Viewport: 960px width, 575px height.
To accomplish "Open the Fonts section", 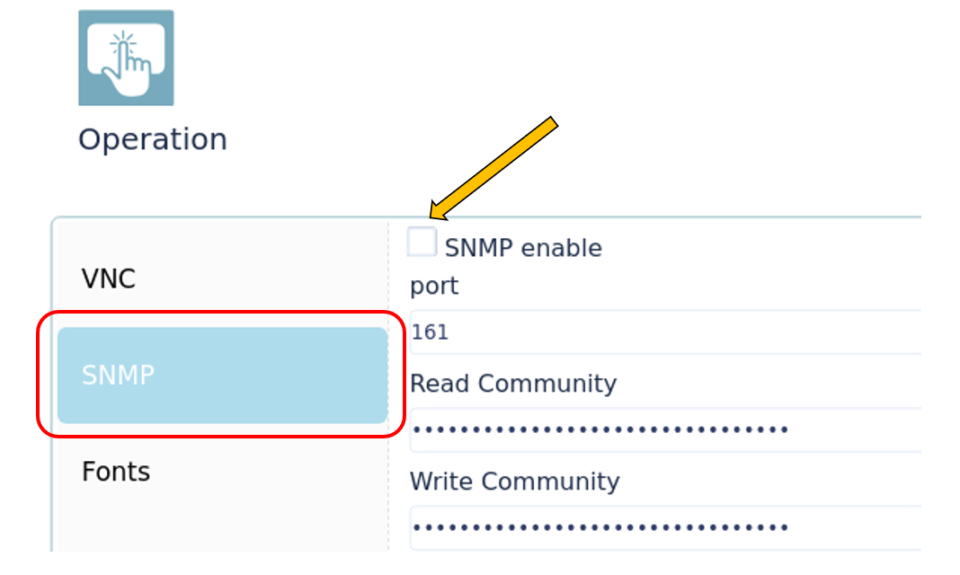I will pos(116,472).
